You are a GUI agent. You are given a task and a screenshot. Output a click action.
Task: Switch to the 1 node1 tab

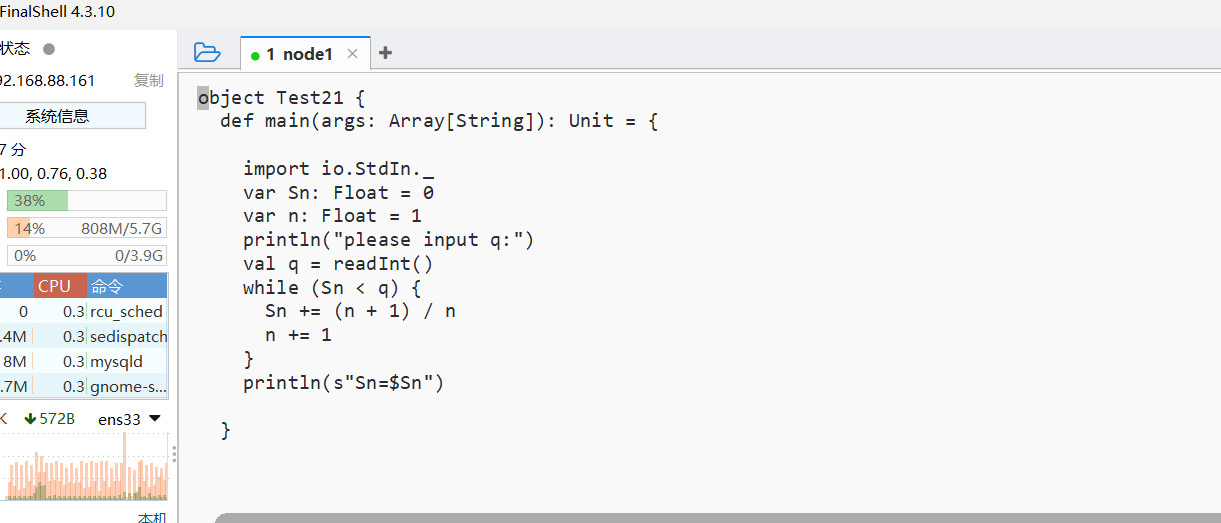click(x=298, y=54)
